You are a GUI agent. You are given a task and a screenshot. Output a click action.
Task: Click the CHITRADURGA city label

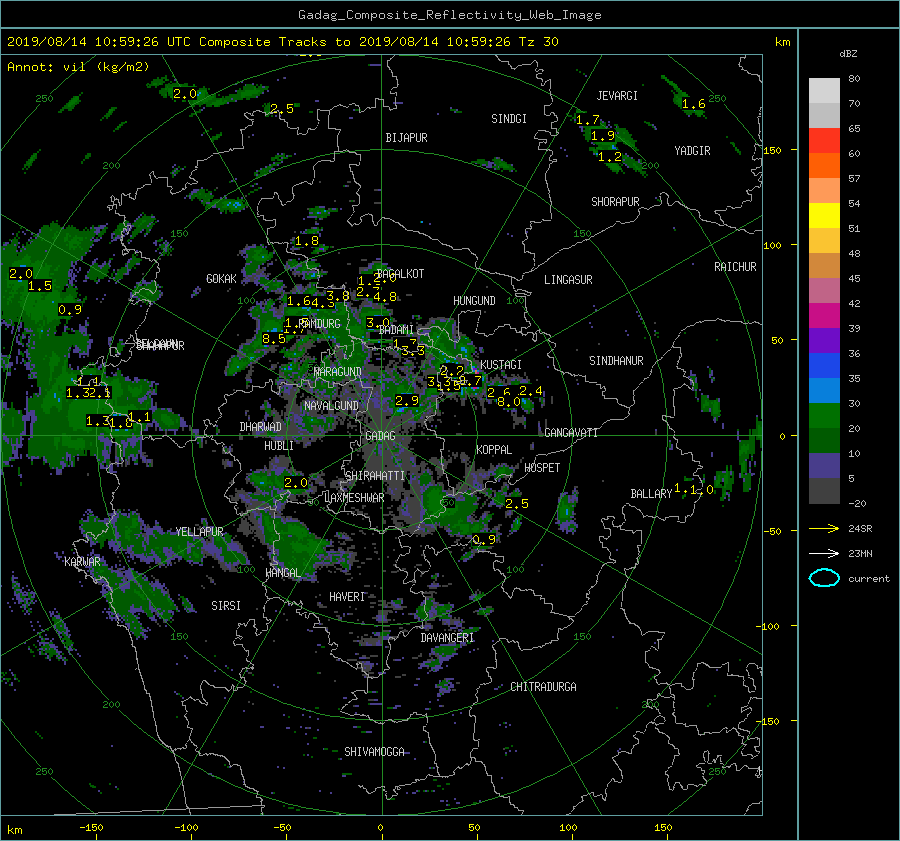pyautogui.click(x=544, y=687)
